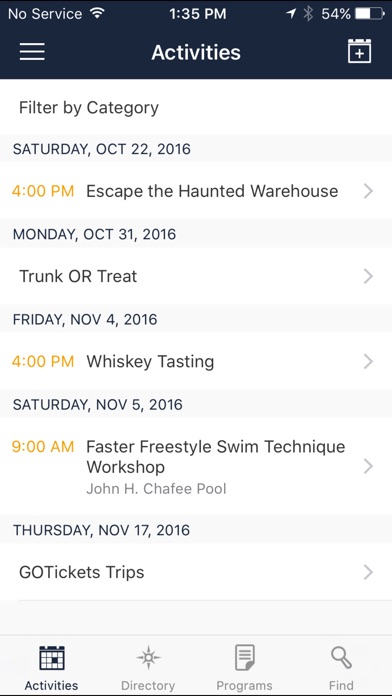Expand the Trunk OR Treat chevron
This screenshot has width=392, height=696.
pos(368,277)
